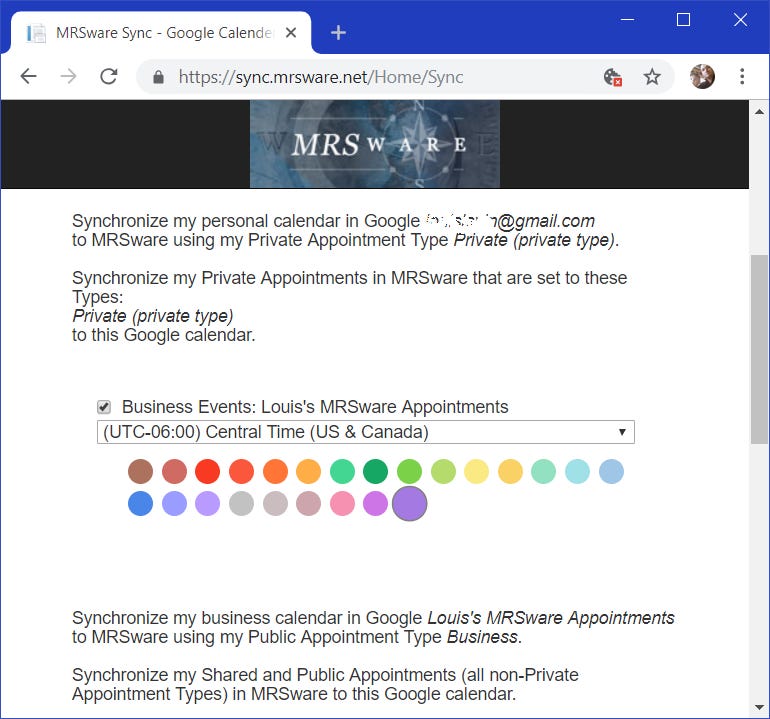Pick the periwinkle blue-violet swatch
This screenshot has height=719, width=770.
pyautogui.click(x=174, y=503)
